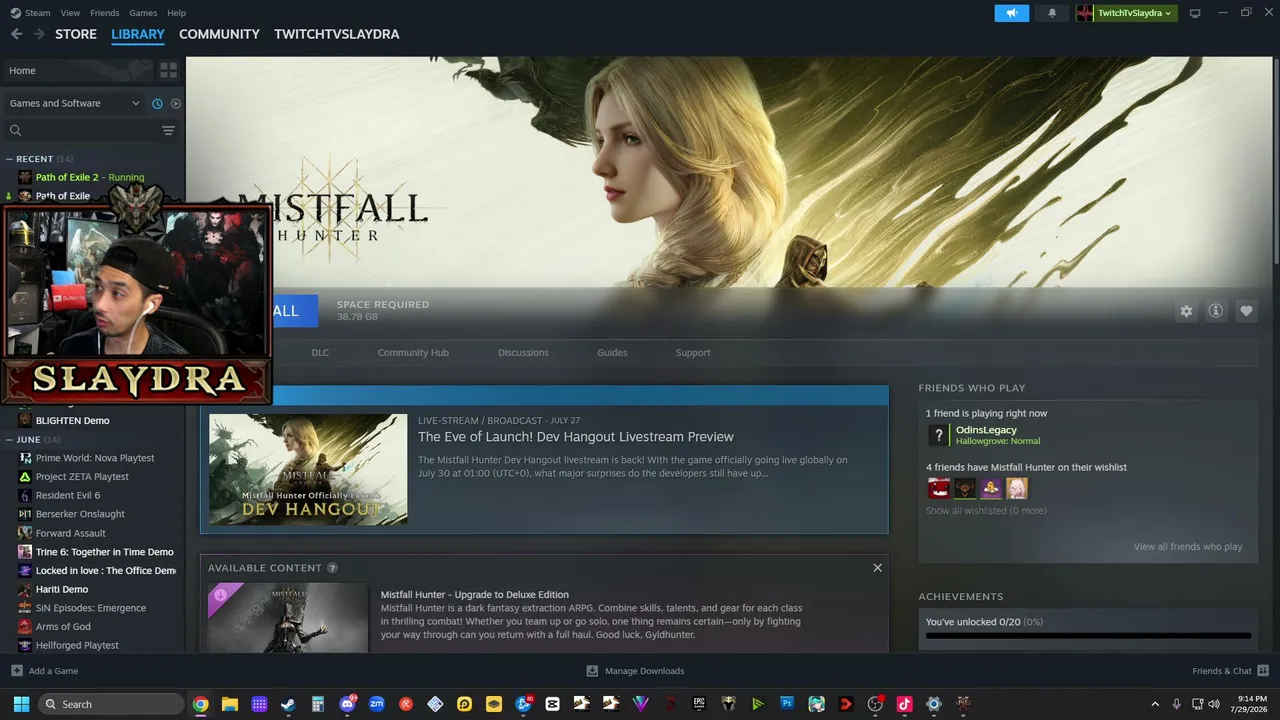Open the Steam announcements megaphone

coord(1011,13)
